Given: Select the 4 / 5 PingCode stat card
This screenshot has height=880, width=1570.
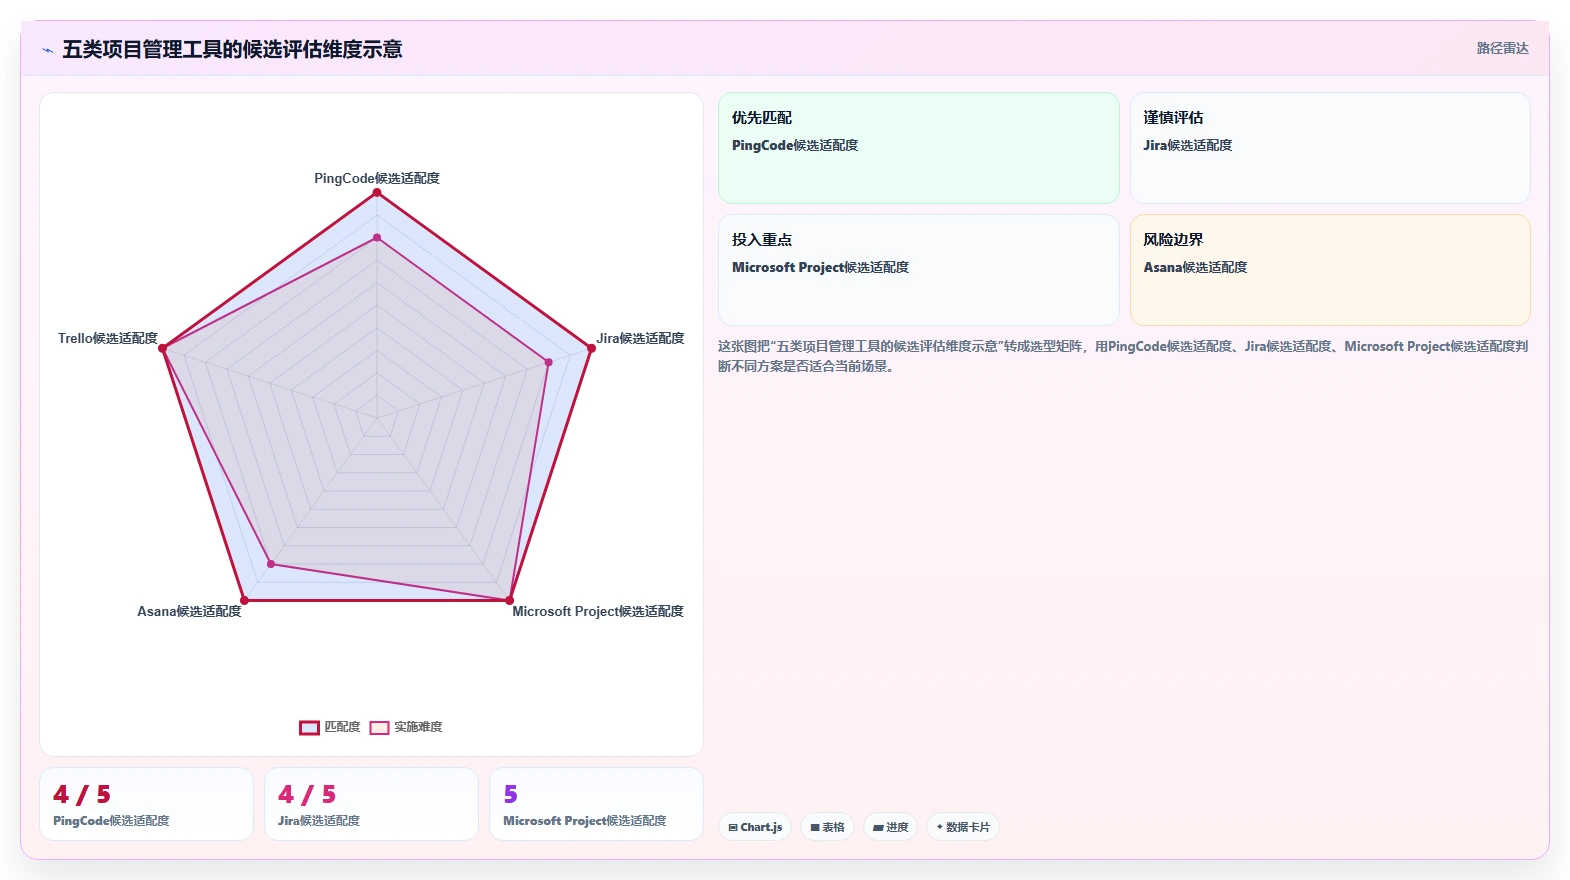Looking at the screenshot, I should click(x=146, y=804).
